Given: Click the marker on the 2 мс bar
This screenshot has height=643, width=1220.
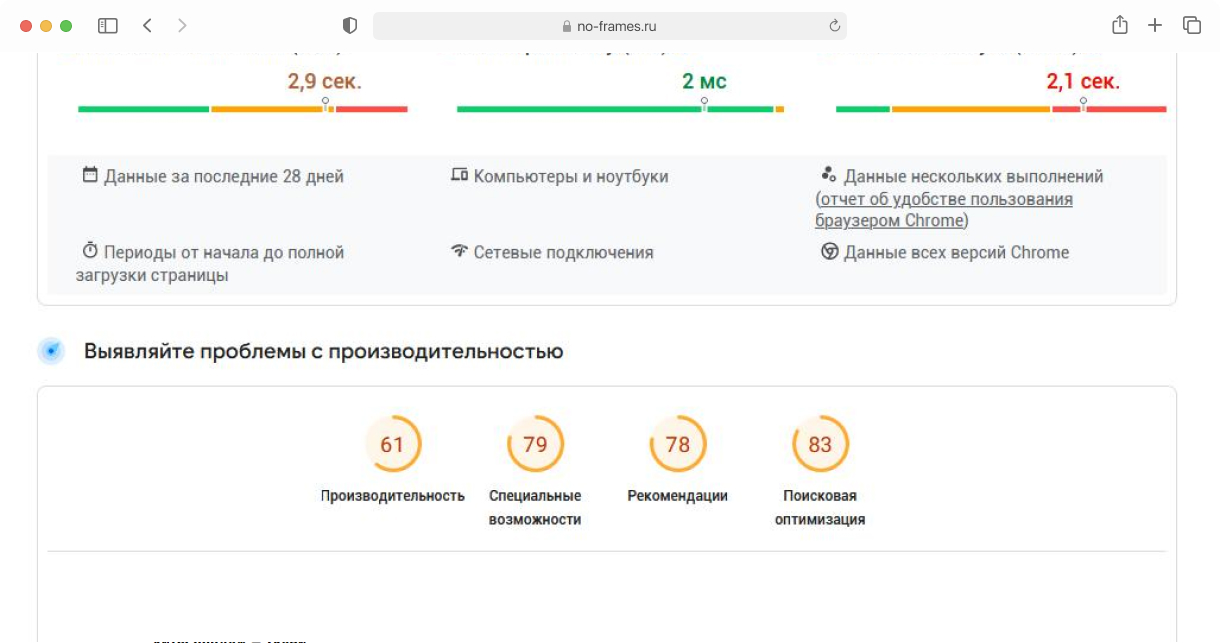Looking at the screenshot, I should tap(704, 103).
